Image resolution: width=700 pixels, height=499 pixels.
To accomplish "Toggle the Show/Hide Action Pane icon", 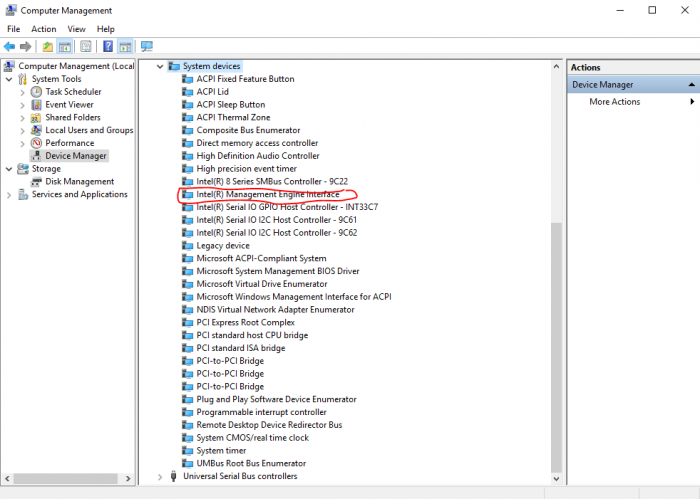I will click(125, 46).
